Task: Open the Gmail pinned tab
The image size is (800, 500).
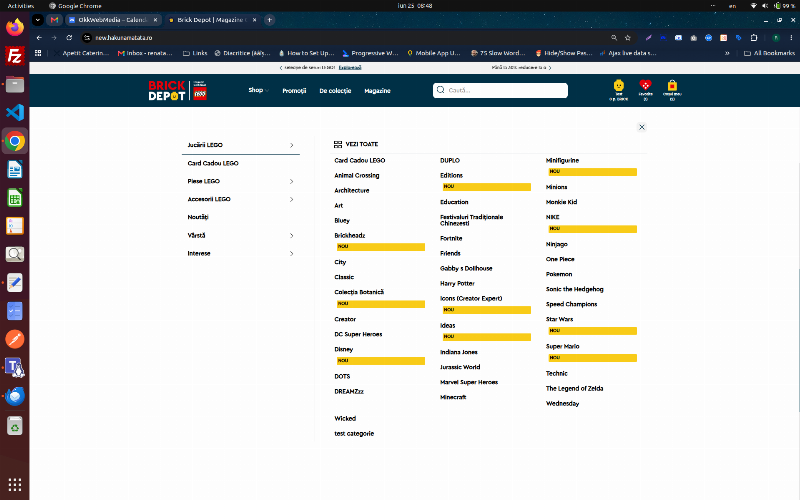Action: (54, 20)
